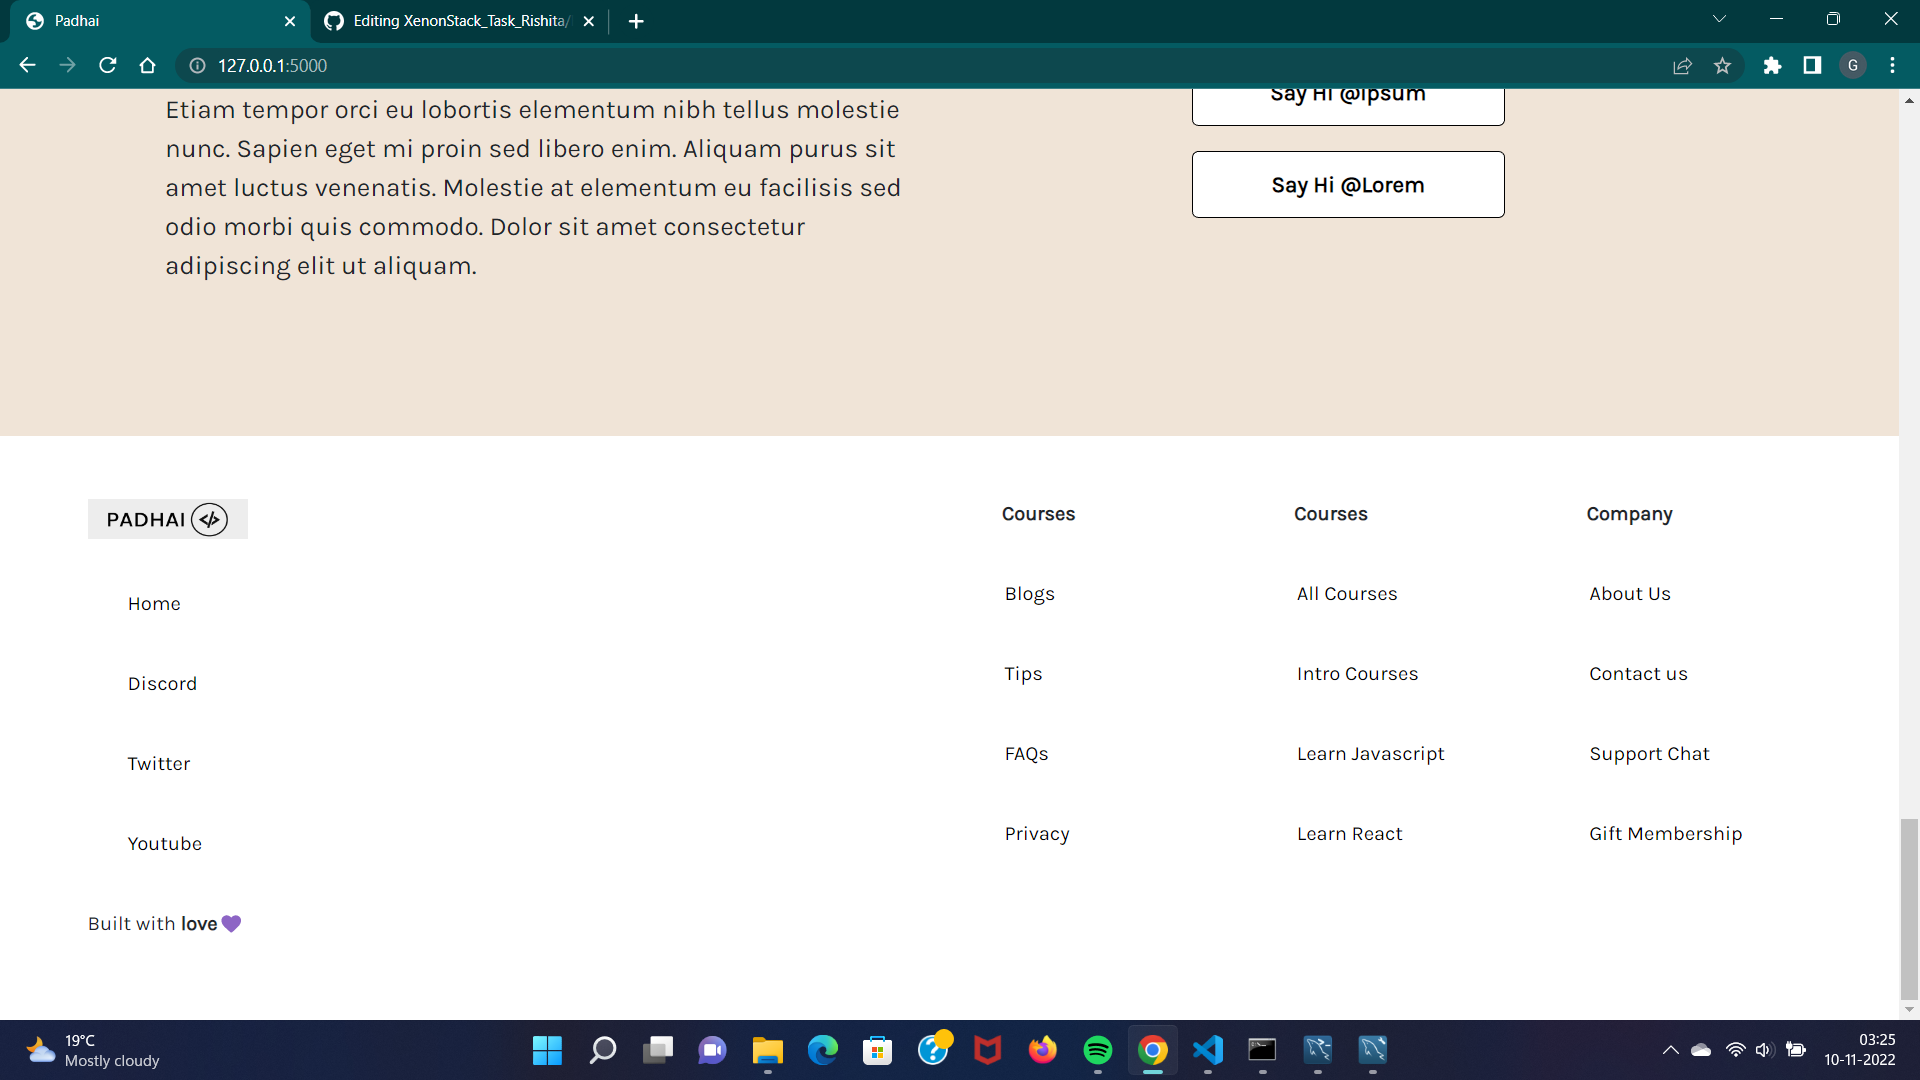Launch Visual Studio Code from the taskbar

tap(1207, 1051)
